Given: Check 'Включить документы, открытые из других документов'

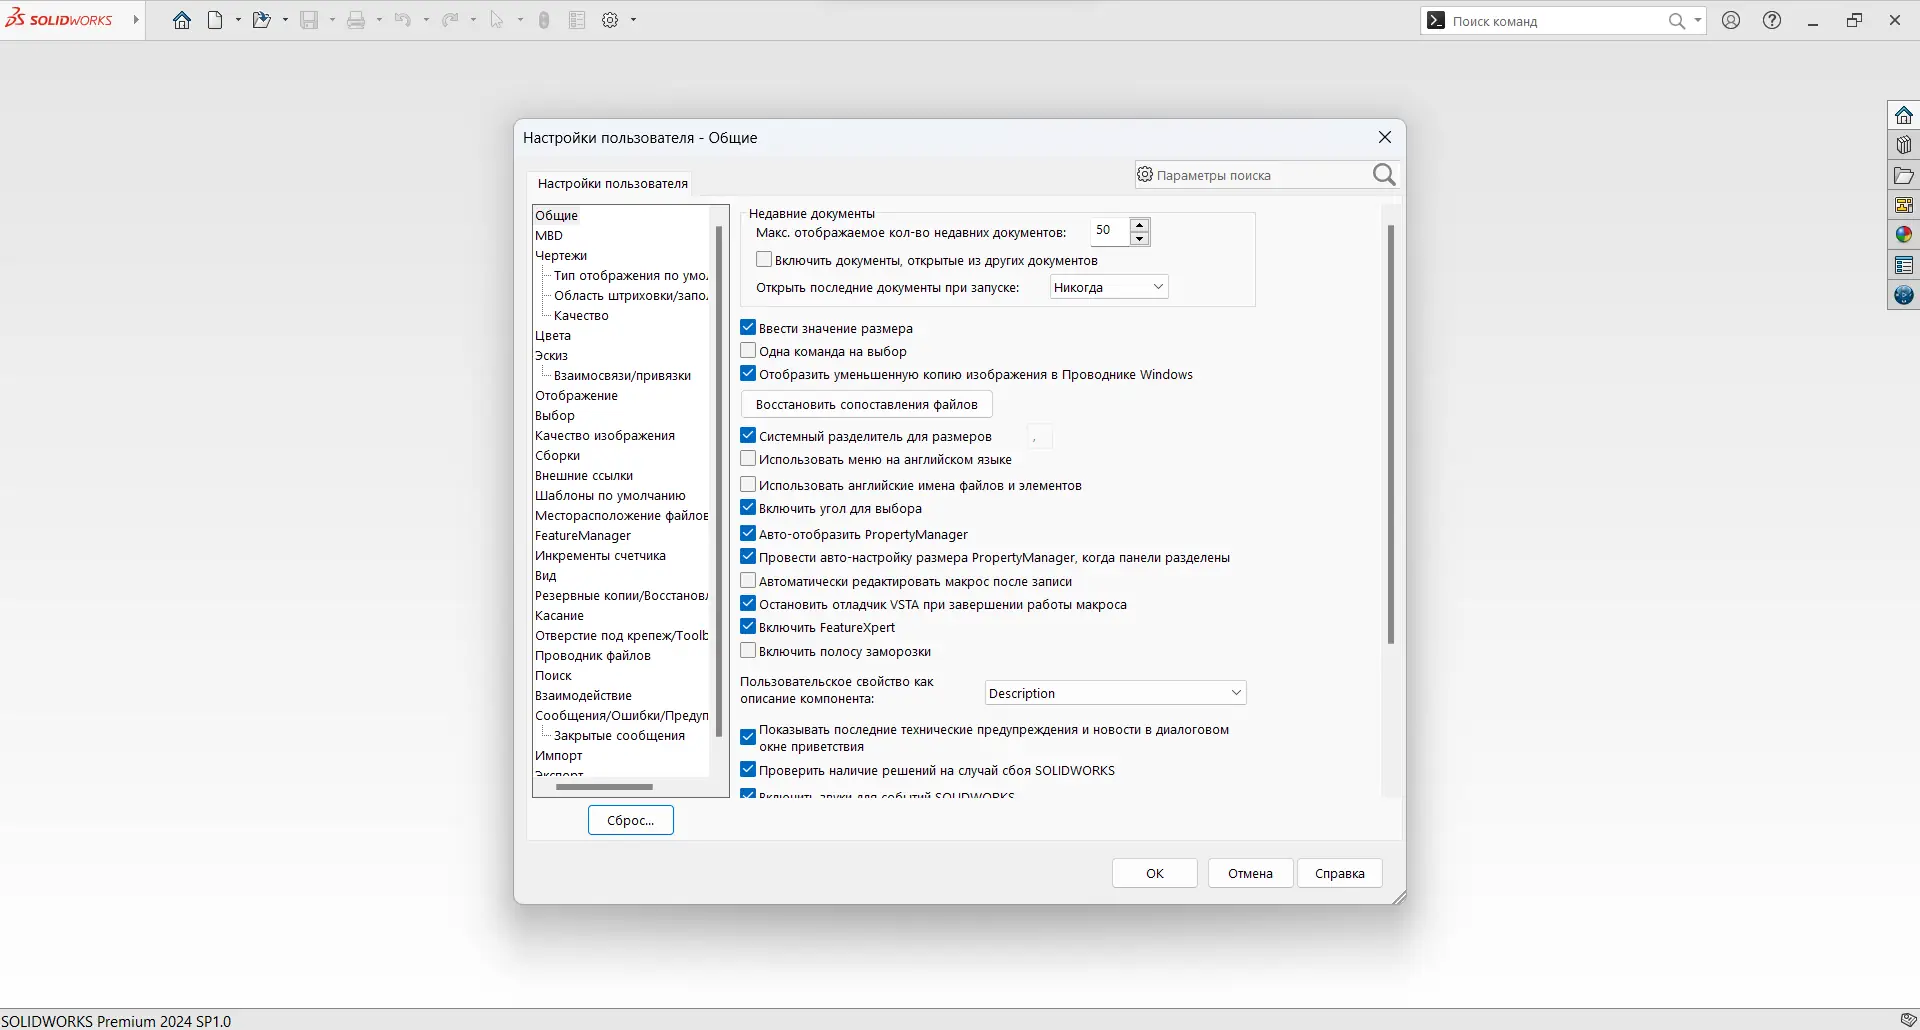Looking at the screenshot, I should [764, 260].
